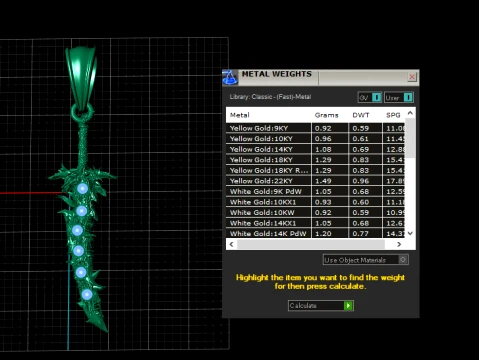Screen dimensions: 480x360
Task: Click grams value 1.05 for White Gold:9K PdW
Action: click(323, 192)
